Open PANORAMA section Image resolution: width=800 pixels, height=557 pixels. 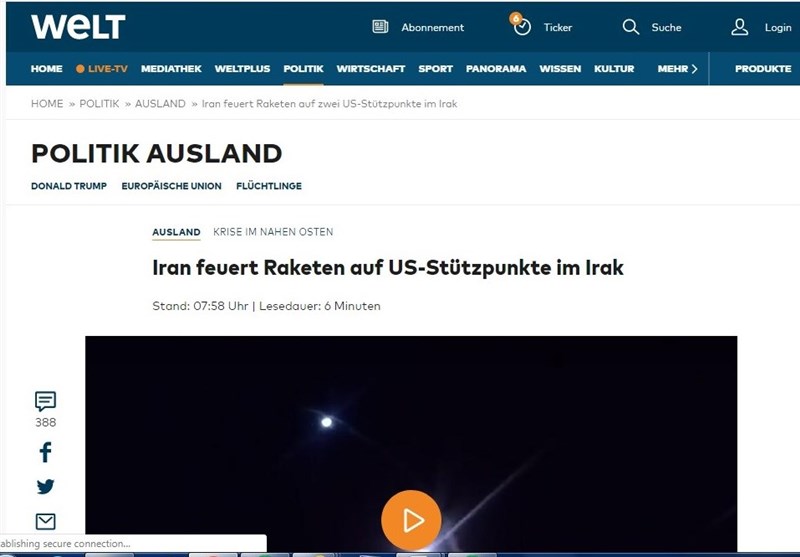496,69
